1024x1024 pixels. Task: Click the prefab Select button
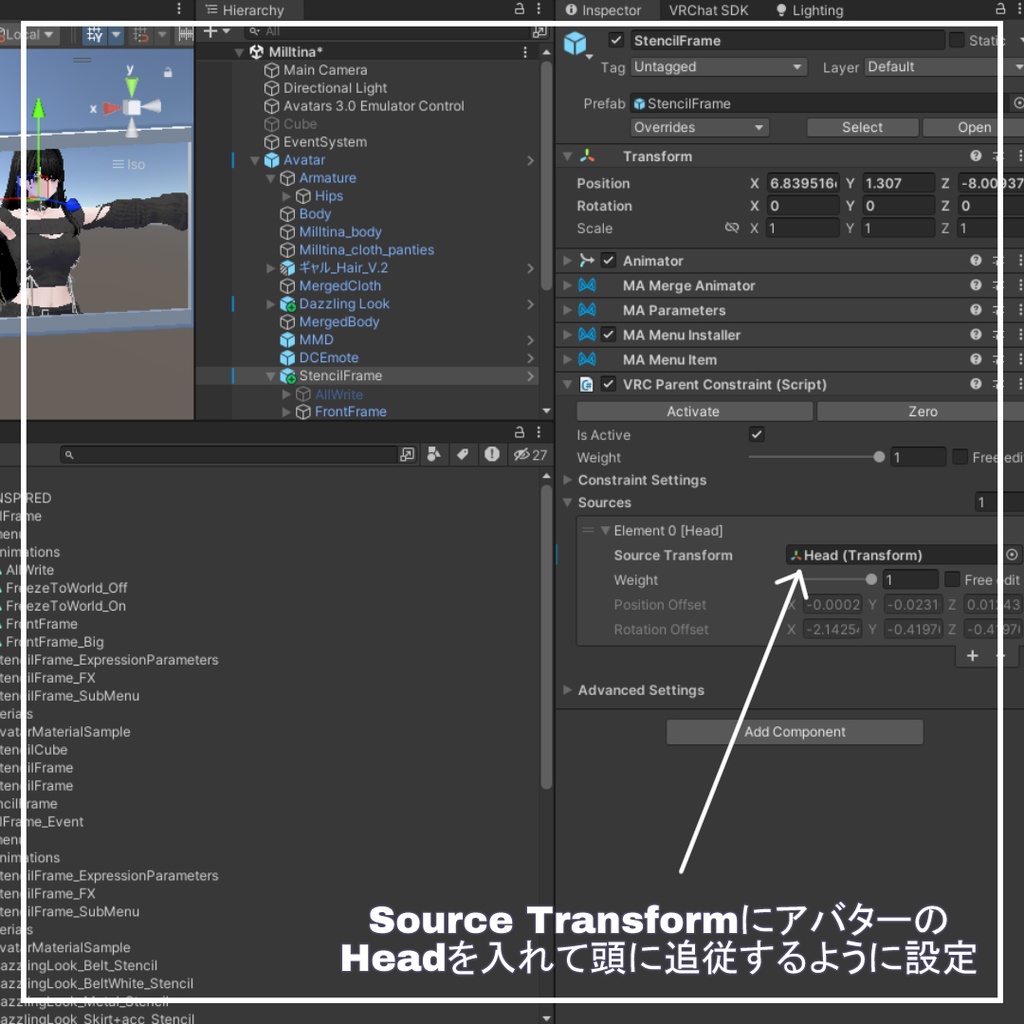(x=862, y=127)
